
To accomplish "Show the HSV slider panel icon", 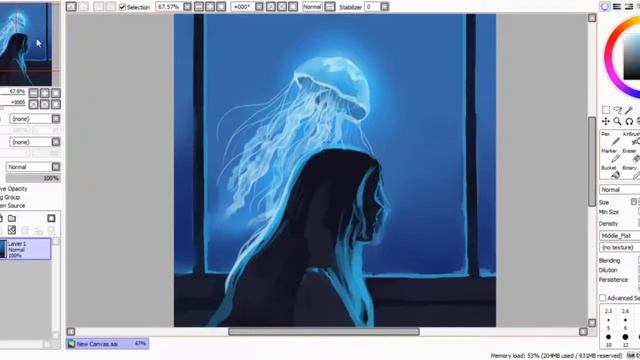I will (629, 6).
